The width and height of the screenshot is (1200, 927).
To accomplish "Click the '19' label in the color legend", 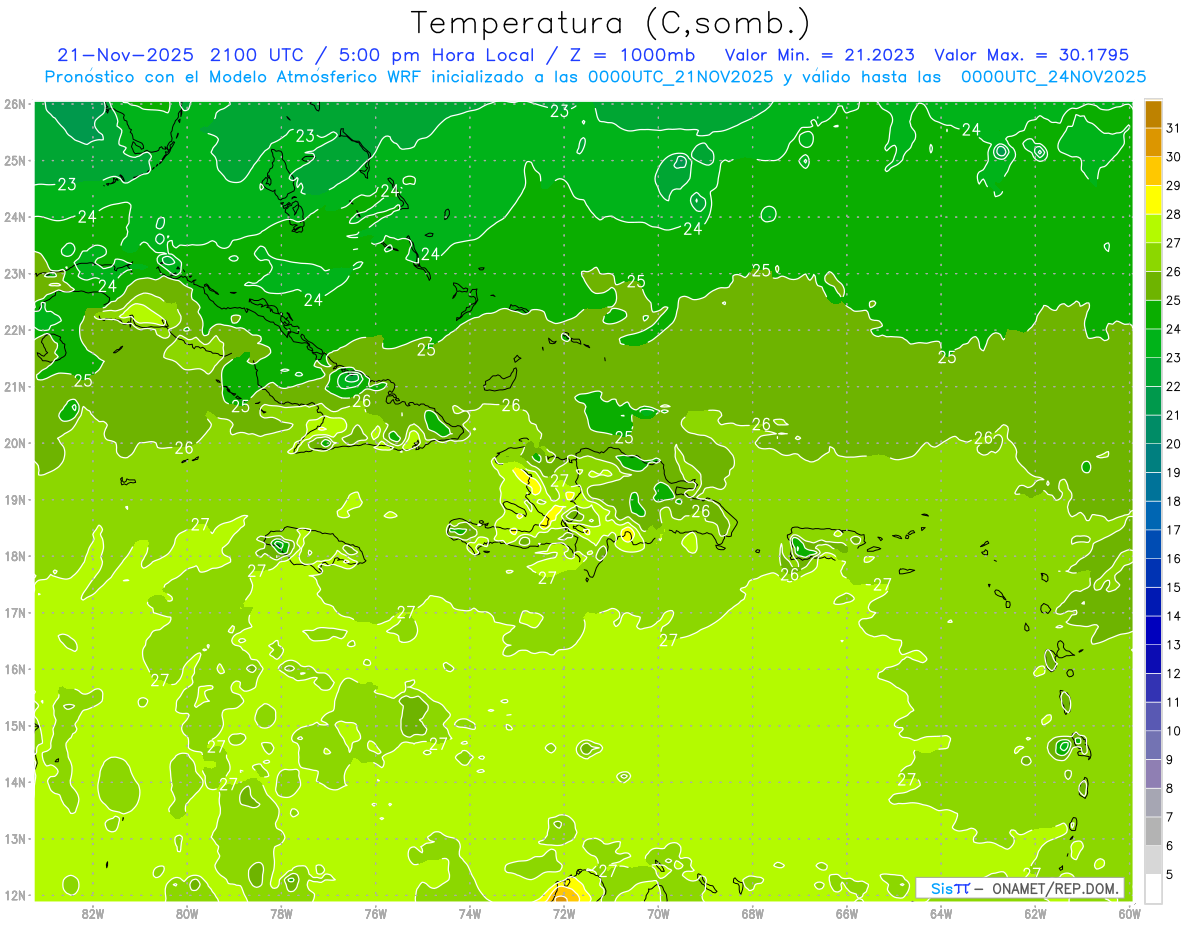I will coord(1174,473).
